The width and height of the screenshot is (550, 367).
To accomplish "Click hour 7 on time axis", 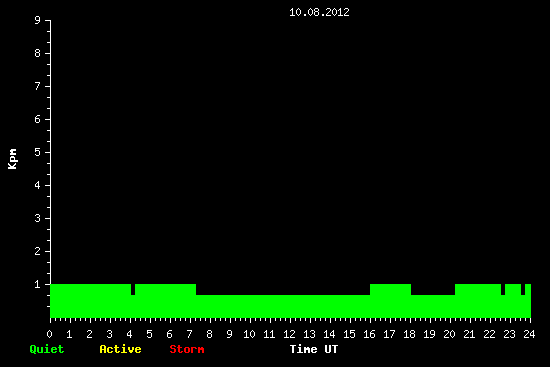I will click(189, 334).
